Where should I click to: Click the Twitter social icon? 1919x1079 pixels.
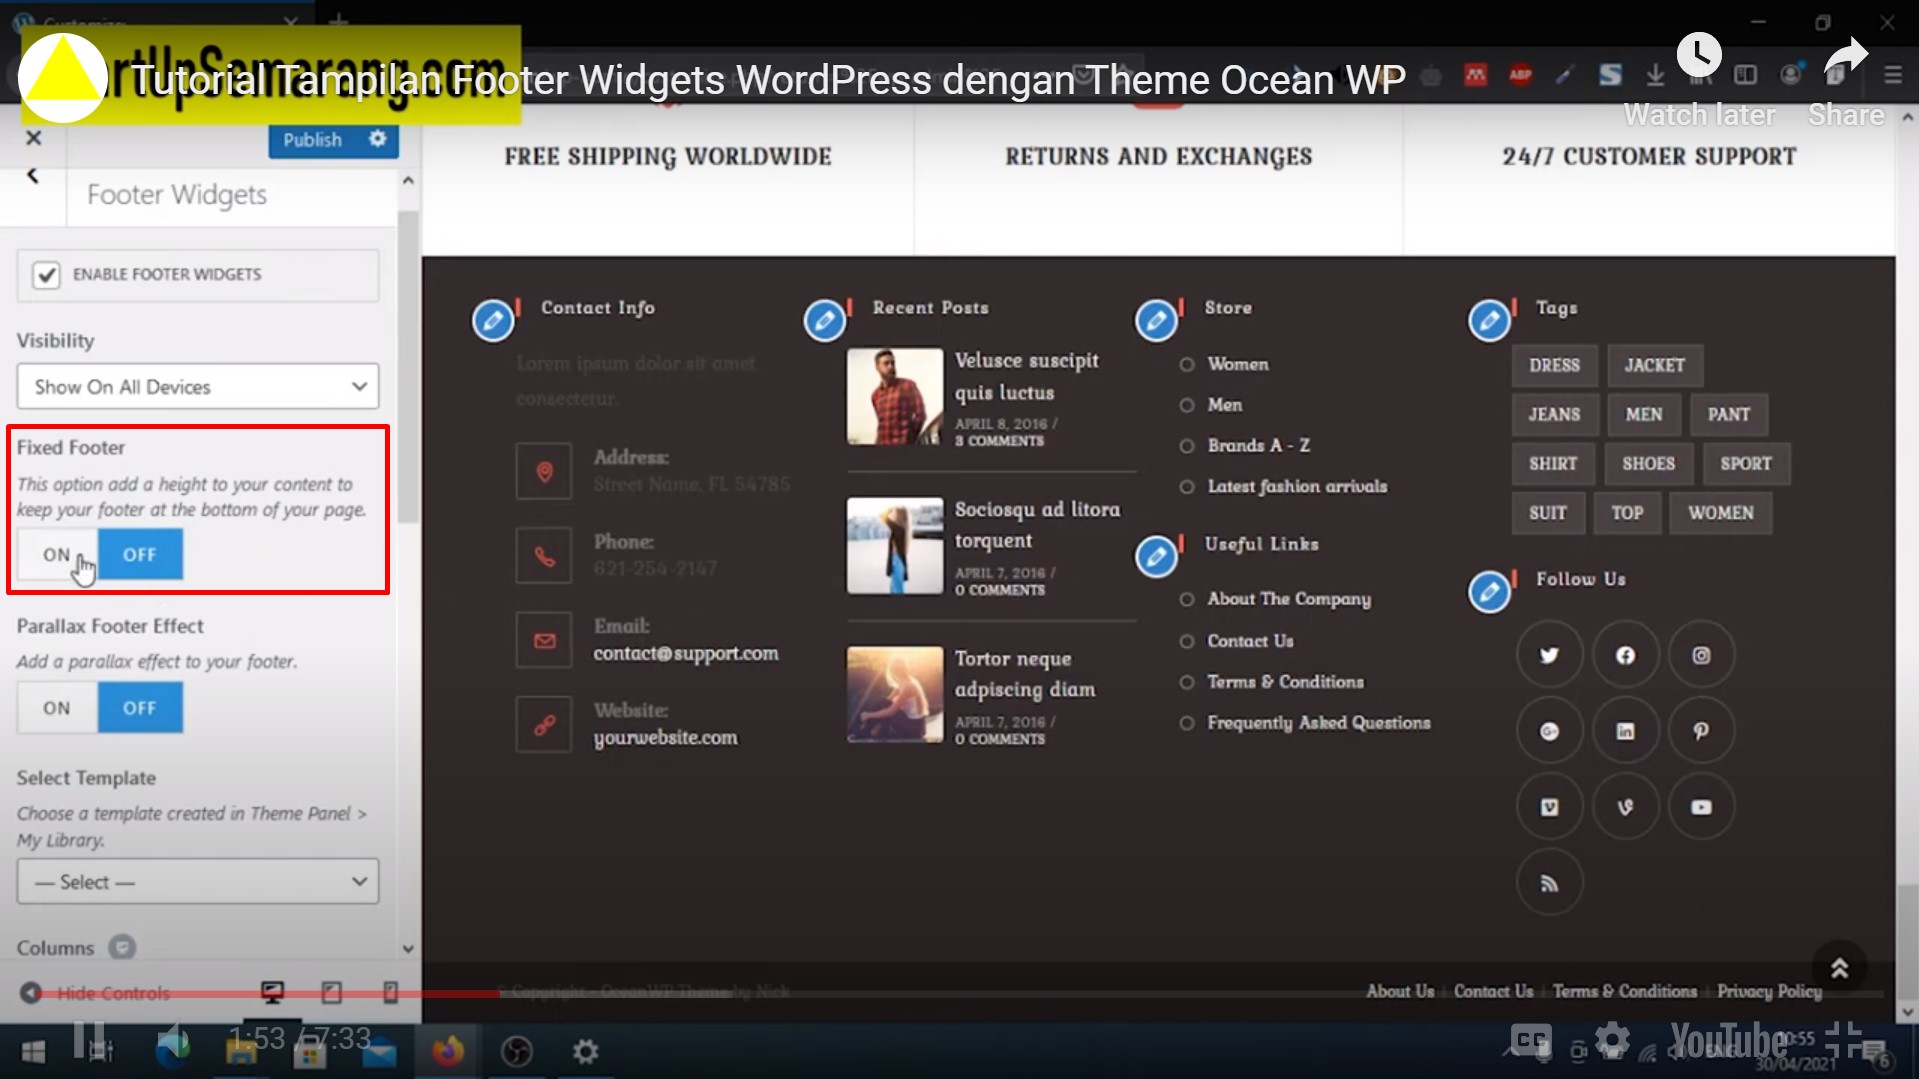pos(1549,656)
